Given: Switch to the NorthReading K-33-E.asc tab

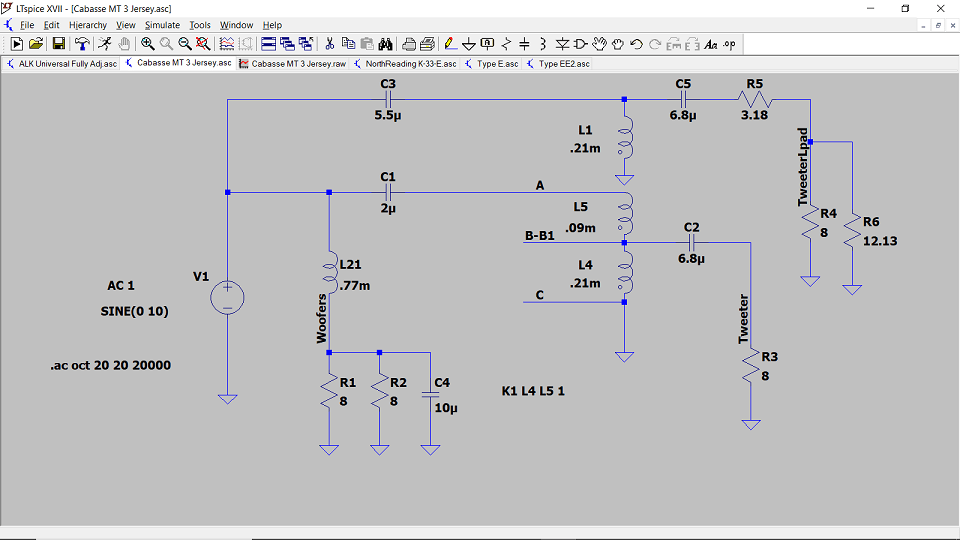Looking at the screenshot, I should (405, 64).
